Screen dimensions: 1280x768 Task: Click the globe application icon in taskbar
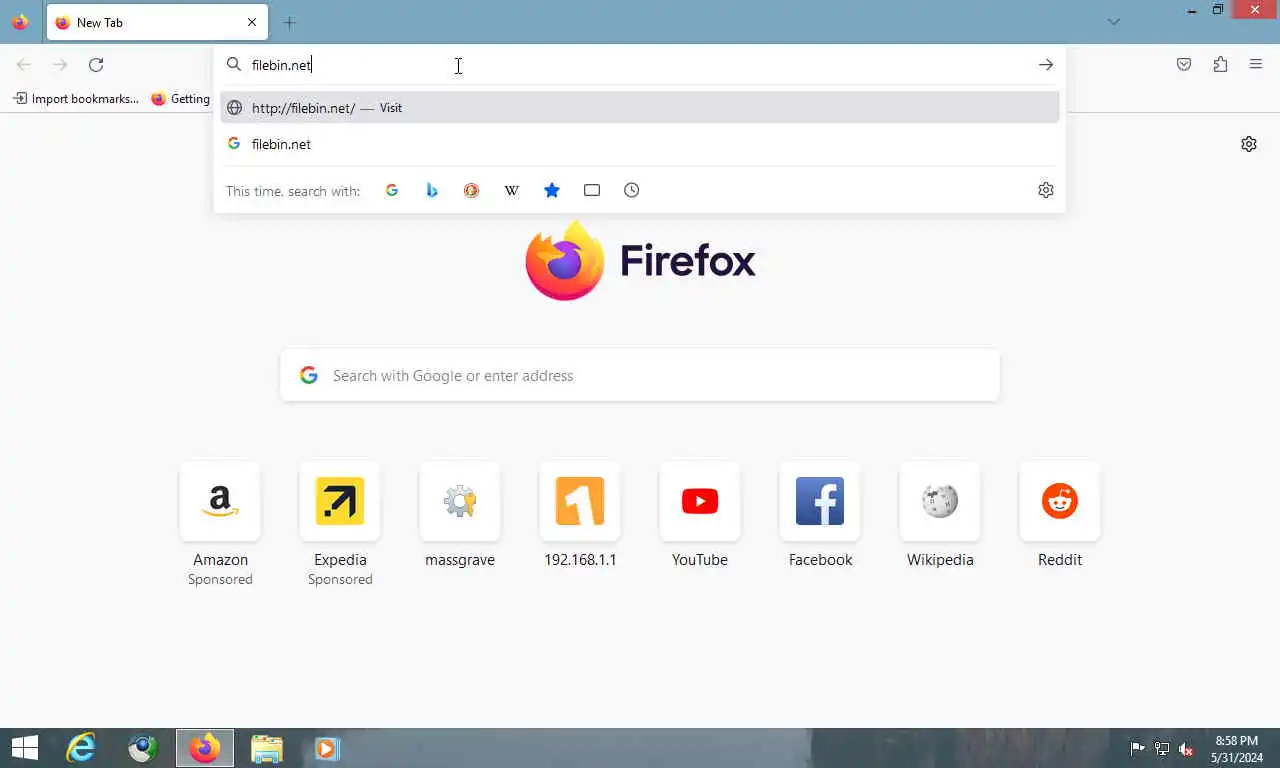143,748
